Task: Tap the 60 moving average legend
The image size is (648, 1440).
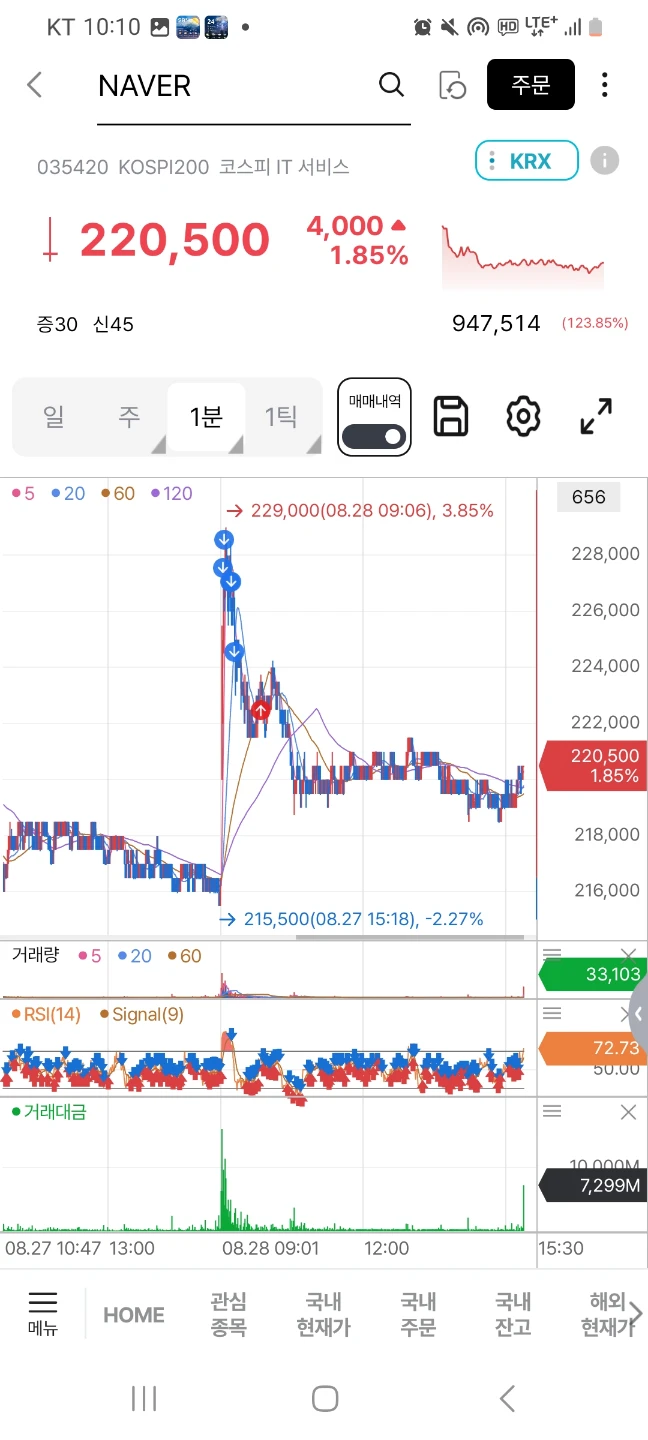Action: (x=119, y=494)
